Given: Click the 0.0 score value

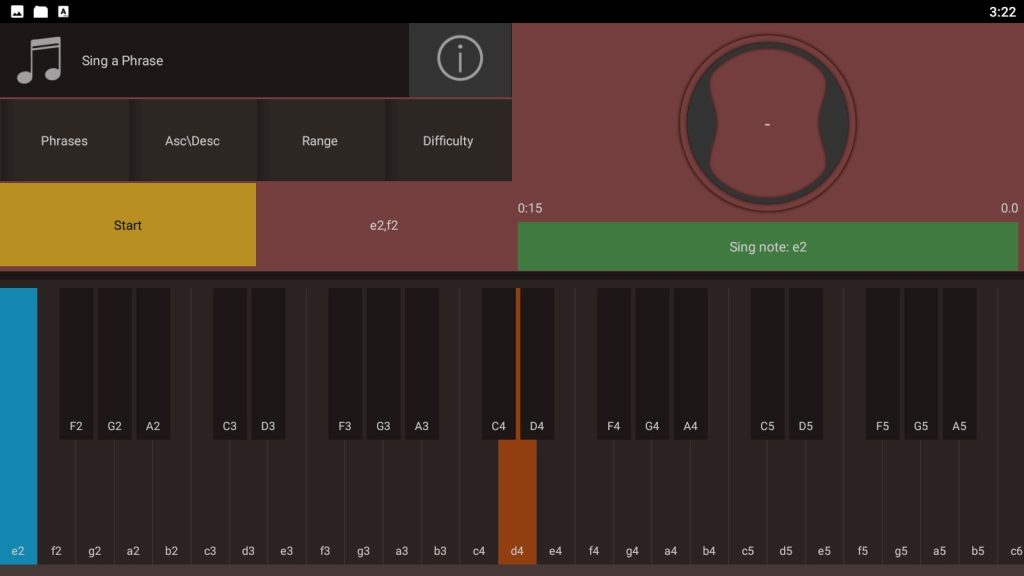Looking at the screenshot, I should click(1009, 208).
